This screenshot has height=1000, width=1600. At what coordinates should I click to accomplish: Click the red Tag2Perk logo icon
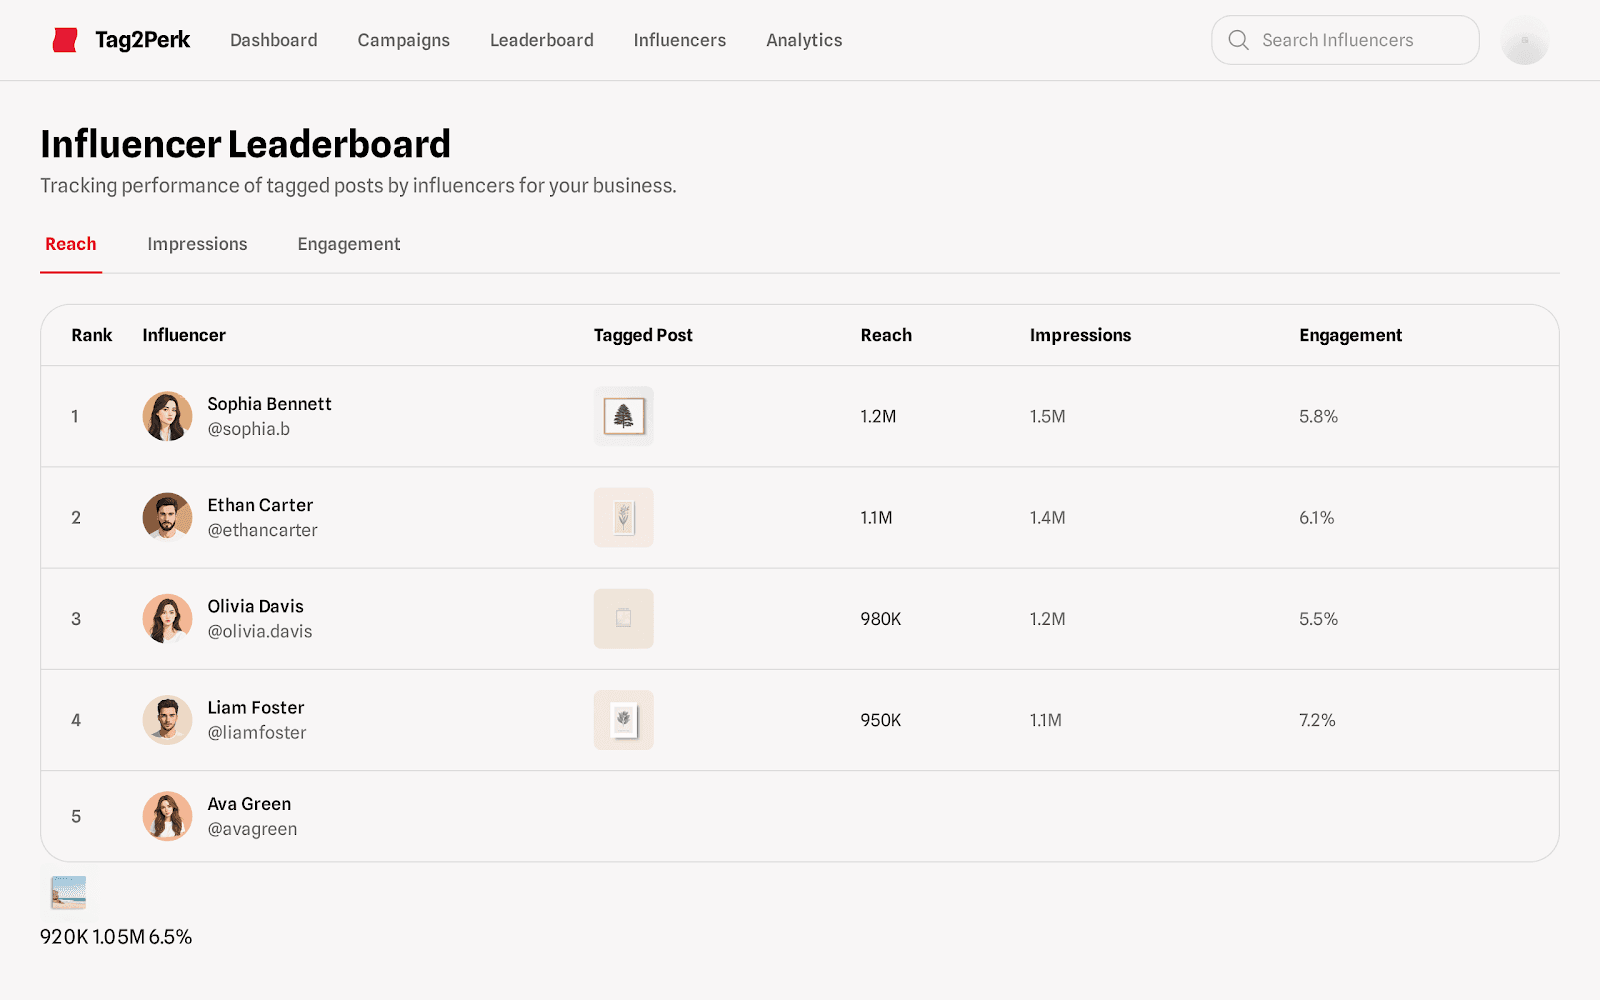coord(65,40)
